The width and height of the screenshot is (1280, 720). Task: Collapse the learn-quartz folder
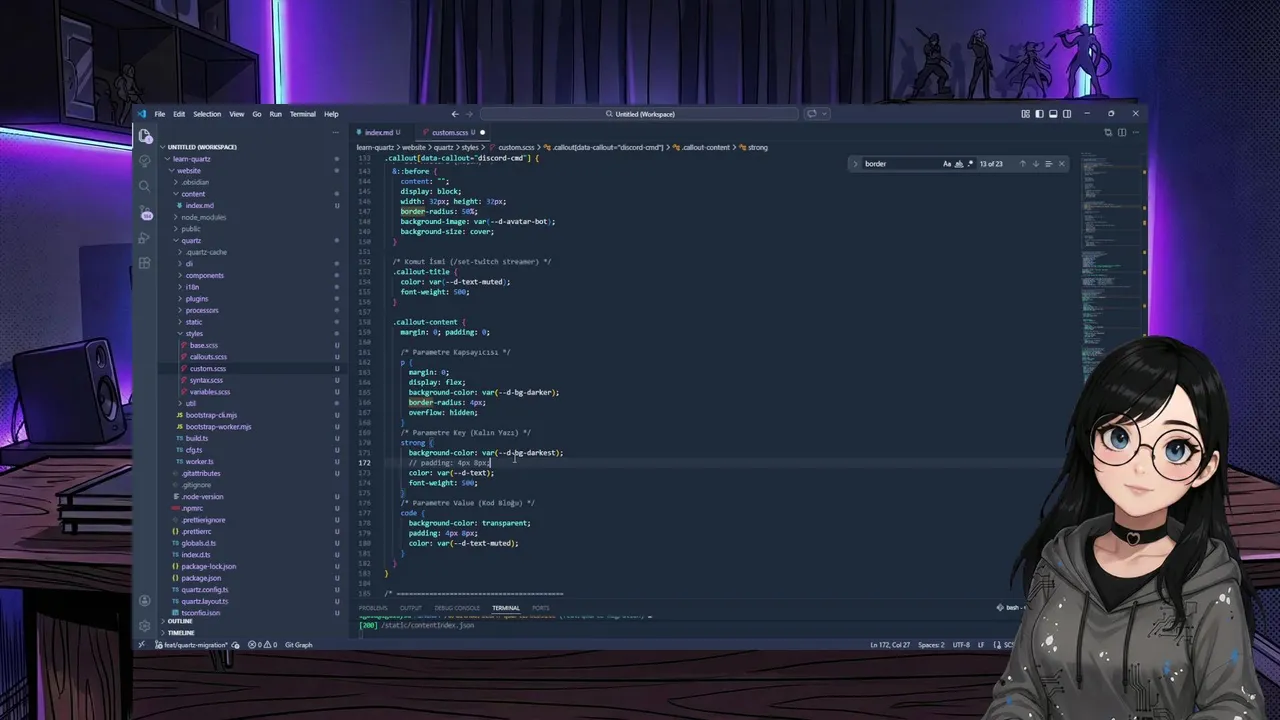[x=191, y=159]
